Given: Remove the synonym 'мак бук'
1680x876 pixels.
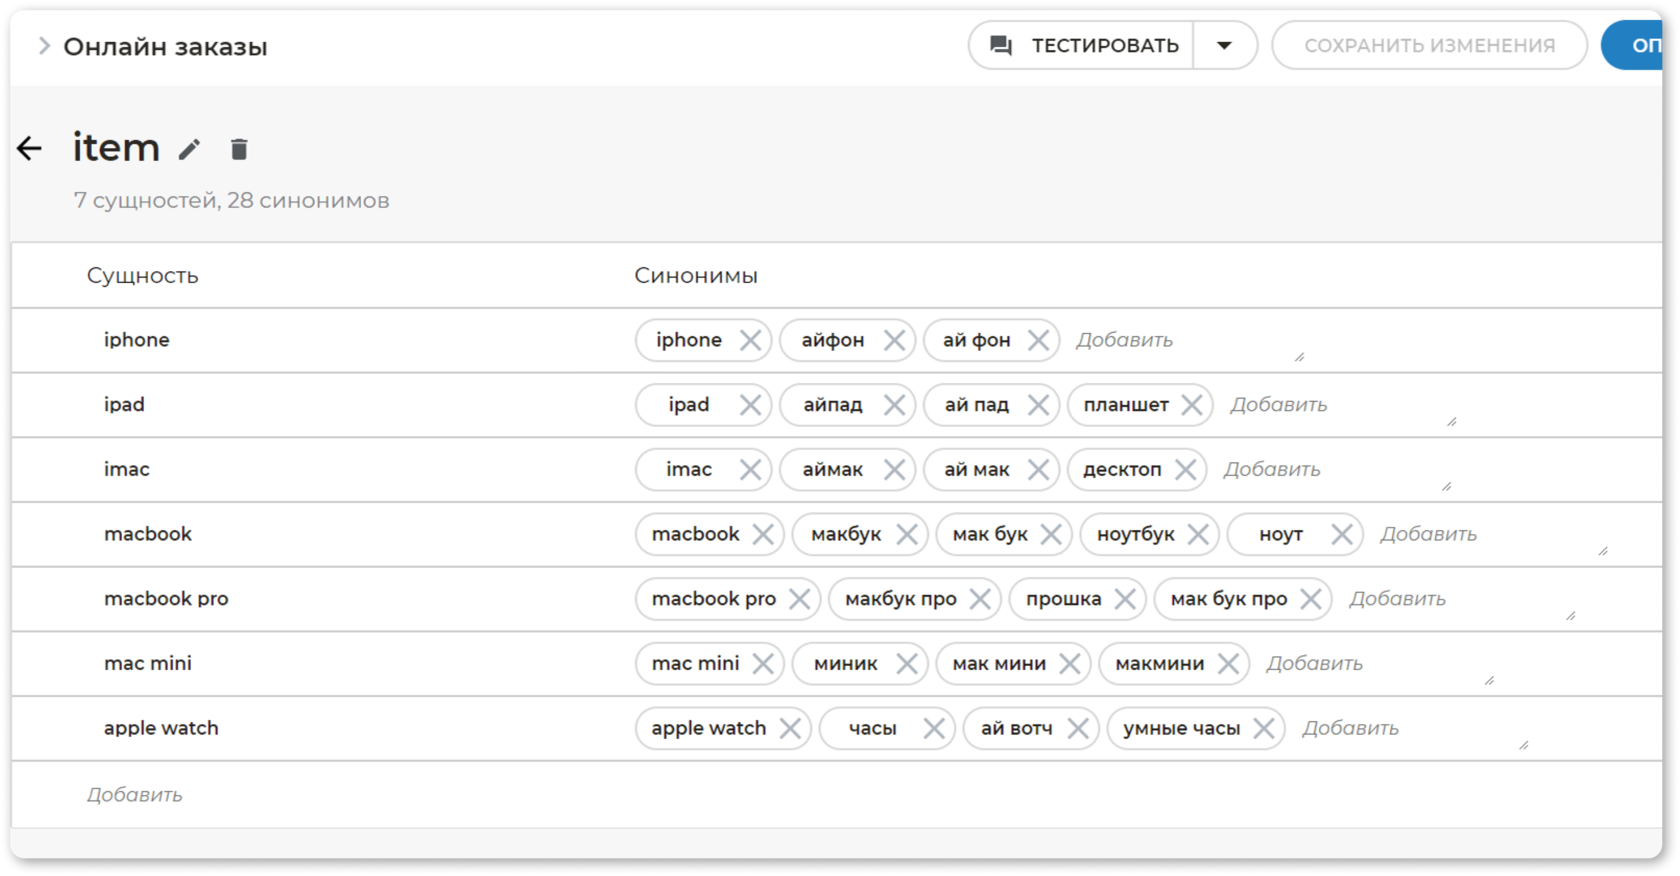Looking at the screenshot, I should click(x=1051, y=535).
